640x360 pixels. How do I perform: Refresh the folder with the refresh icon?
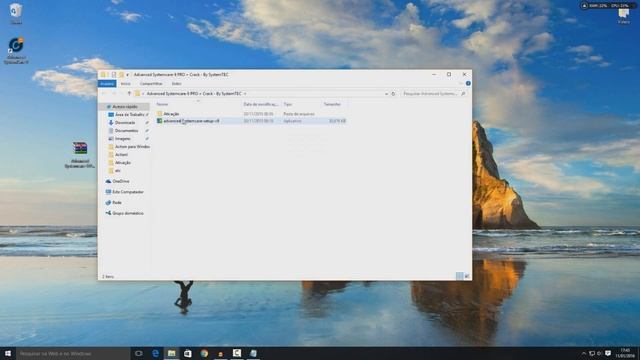(393, 94)
